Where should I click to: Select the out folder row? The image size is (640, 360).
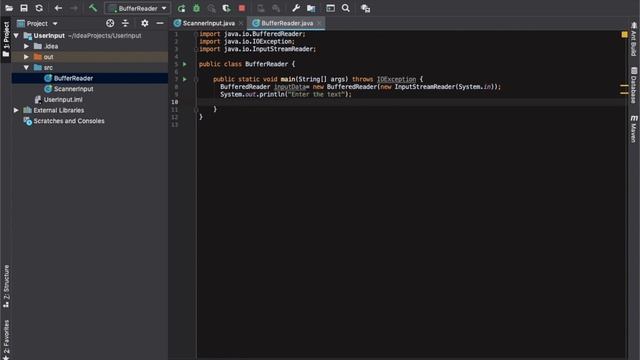coord(90,57)
